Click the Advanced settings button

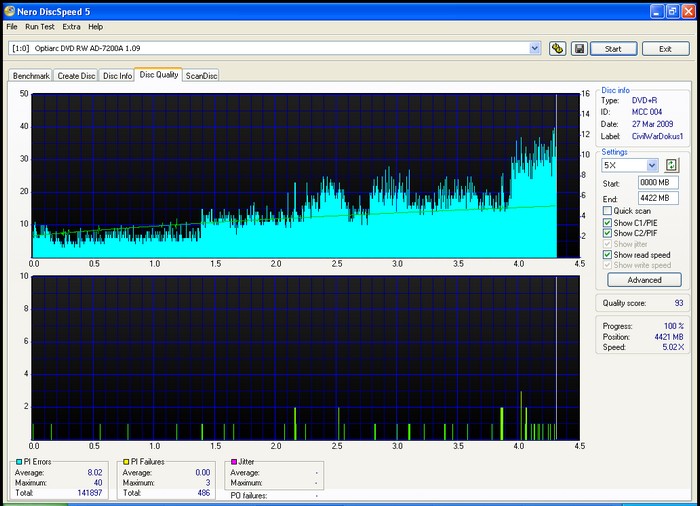[x=644, y=280]
